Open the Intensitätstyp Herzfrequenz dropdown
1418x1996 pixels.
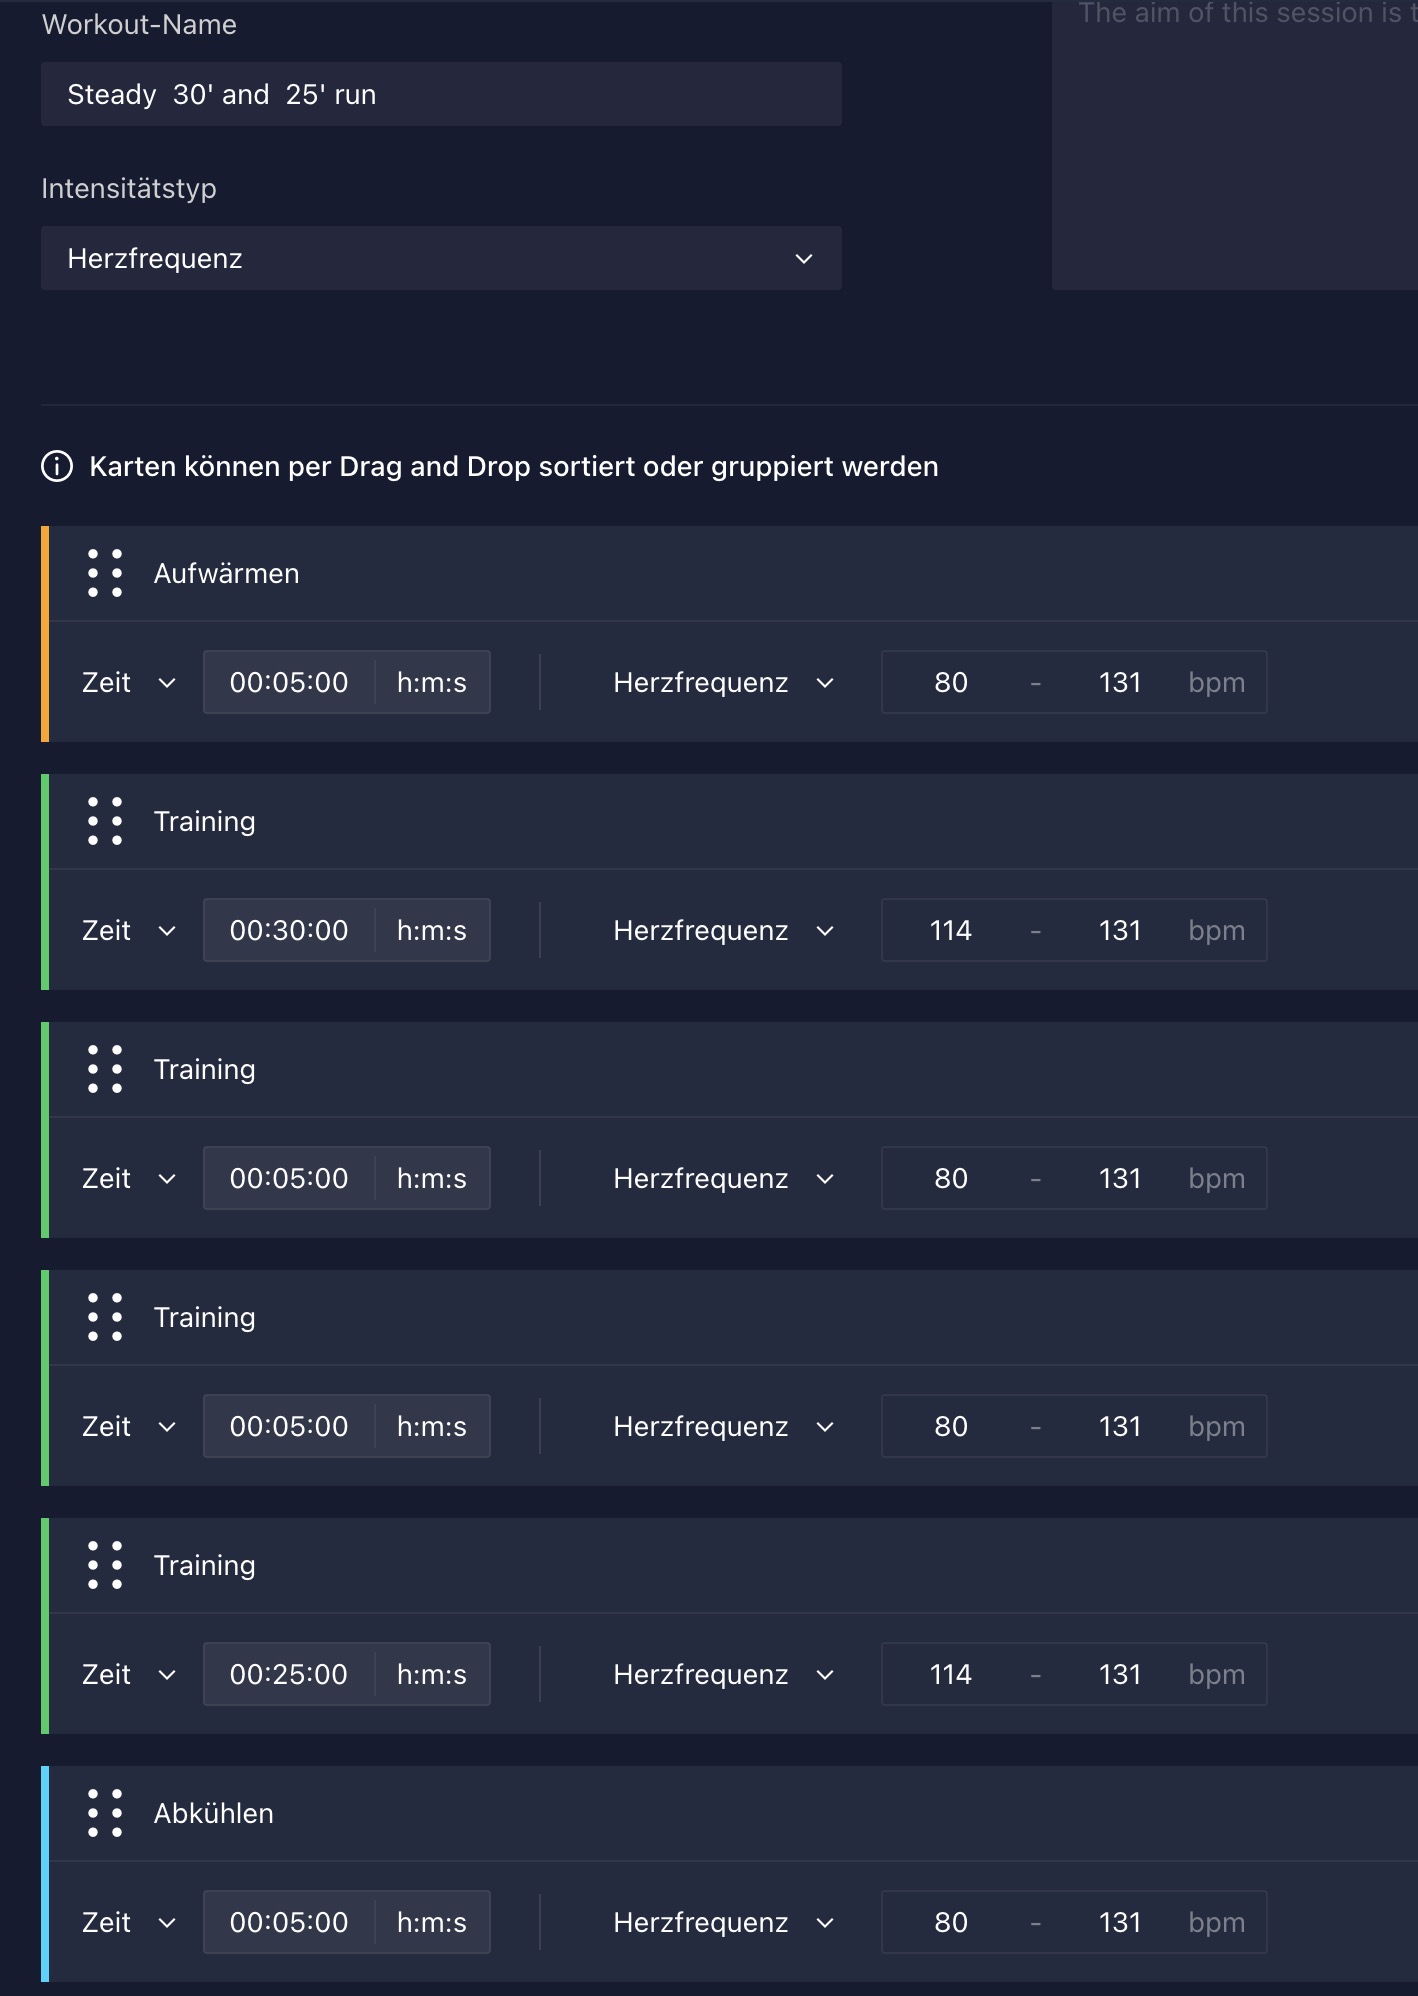[x=441, y=259]
